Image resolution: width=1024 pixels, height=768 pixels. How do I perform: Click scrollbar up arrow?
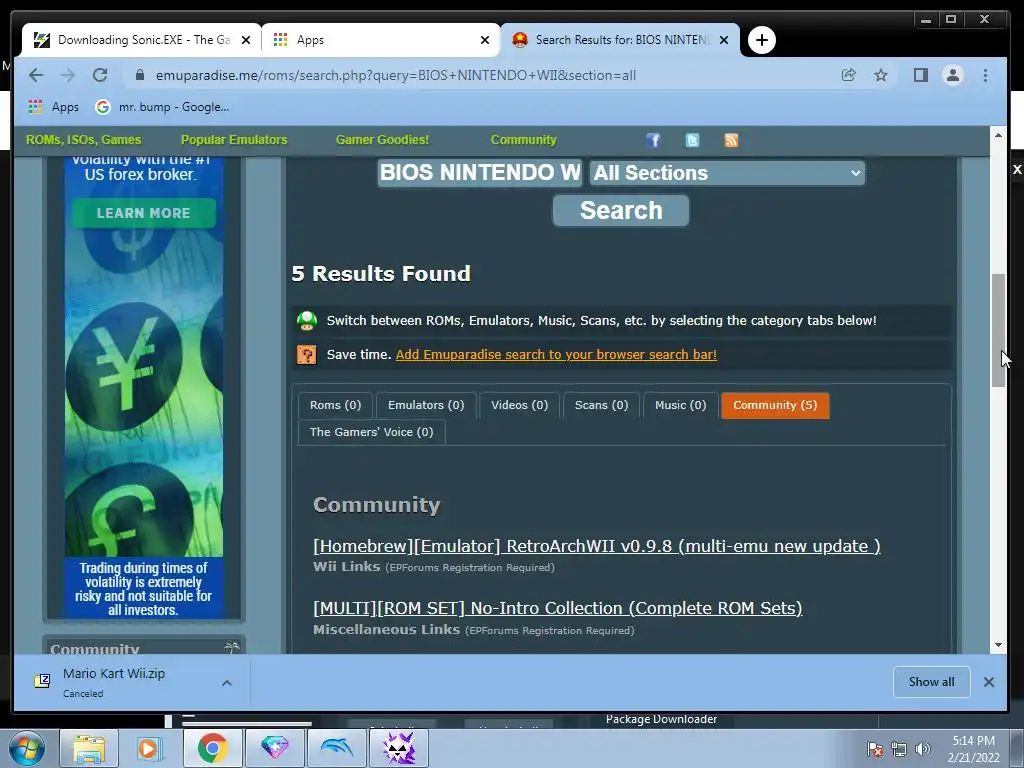point(998,135)
